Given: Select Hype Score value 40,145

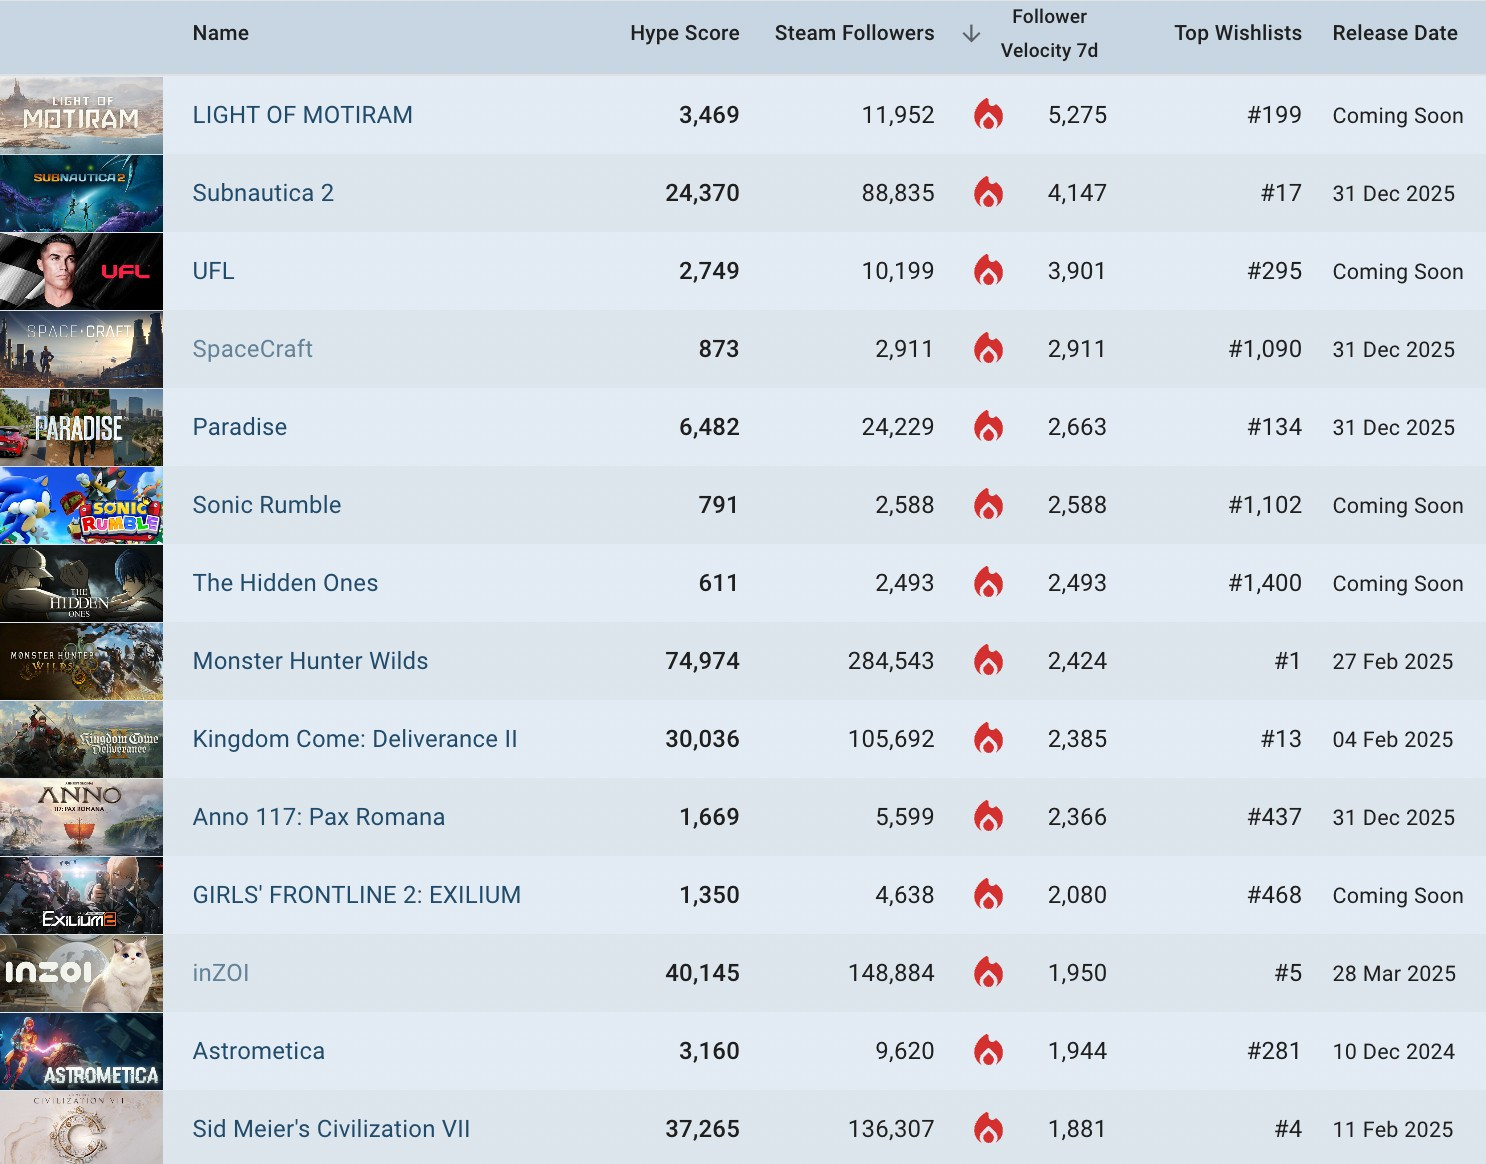Looking at the screenshot, I should tap(702, 973).
